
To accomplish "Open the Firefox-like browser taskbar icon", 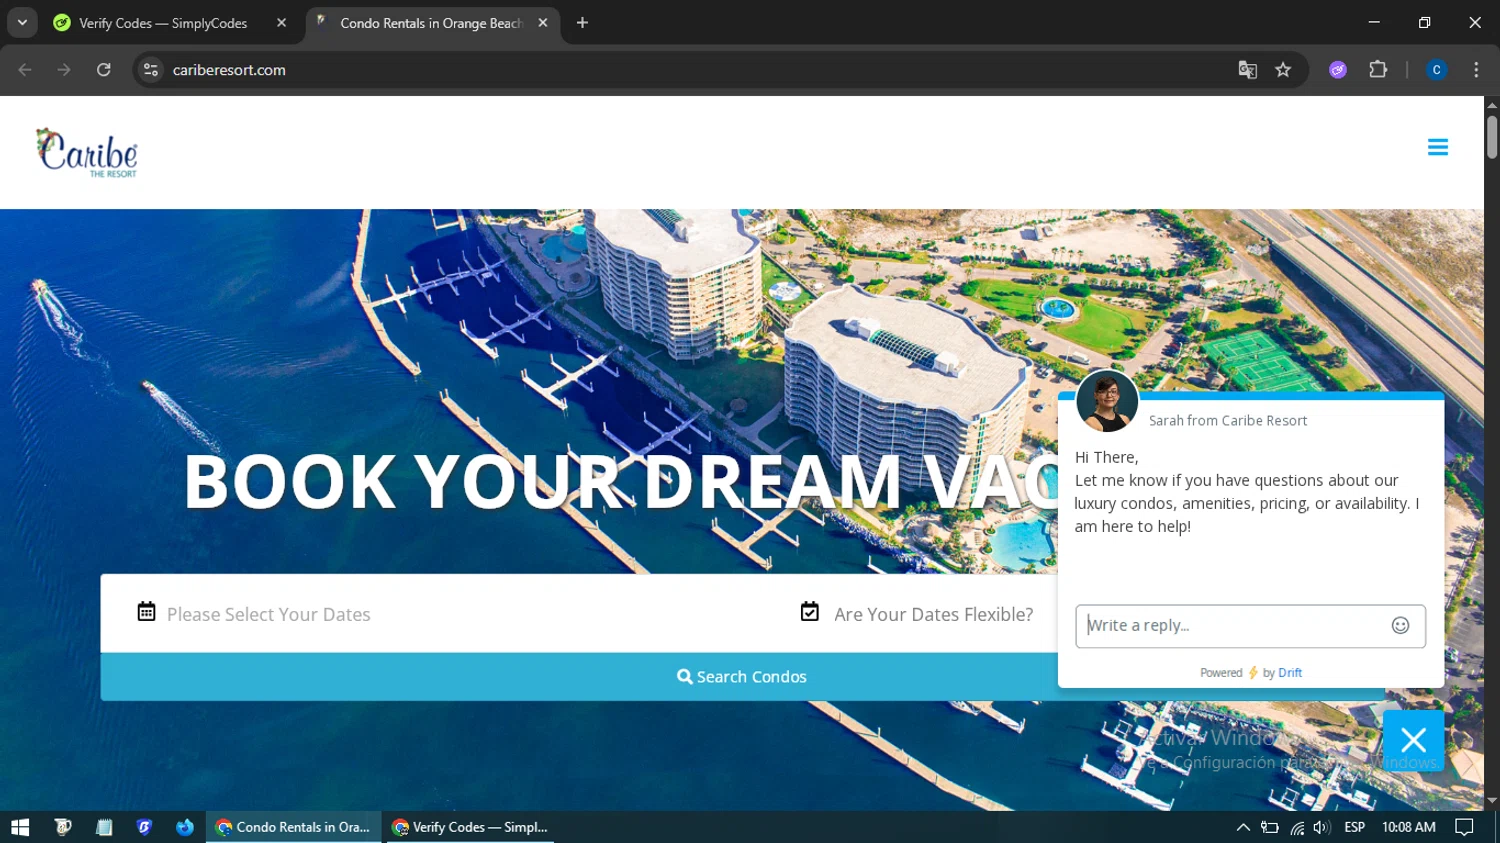I will coord(185,827).
